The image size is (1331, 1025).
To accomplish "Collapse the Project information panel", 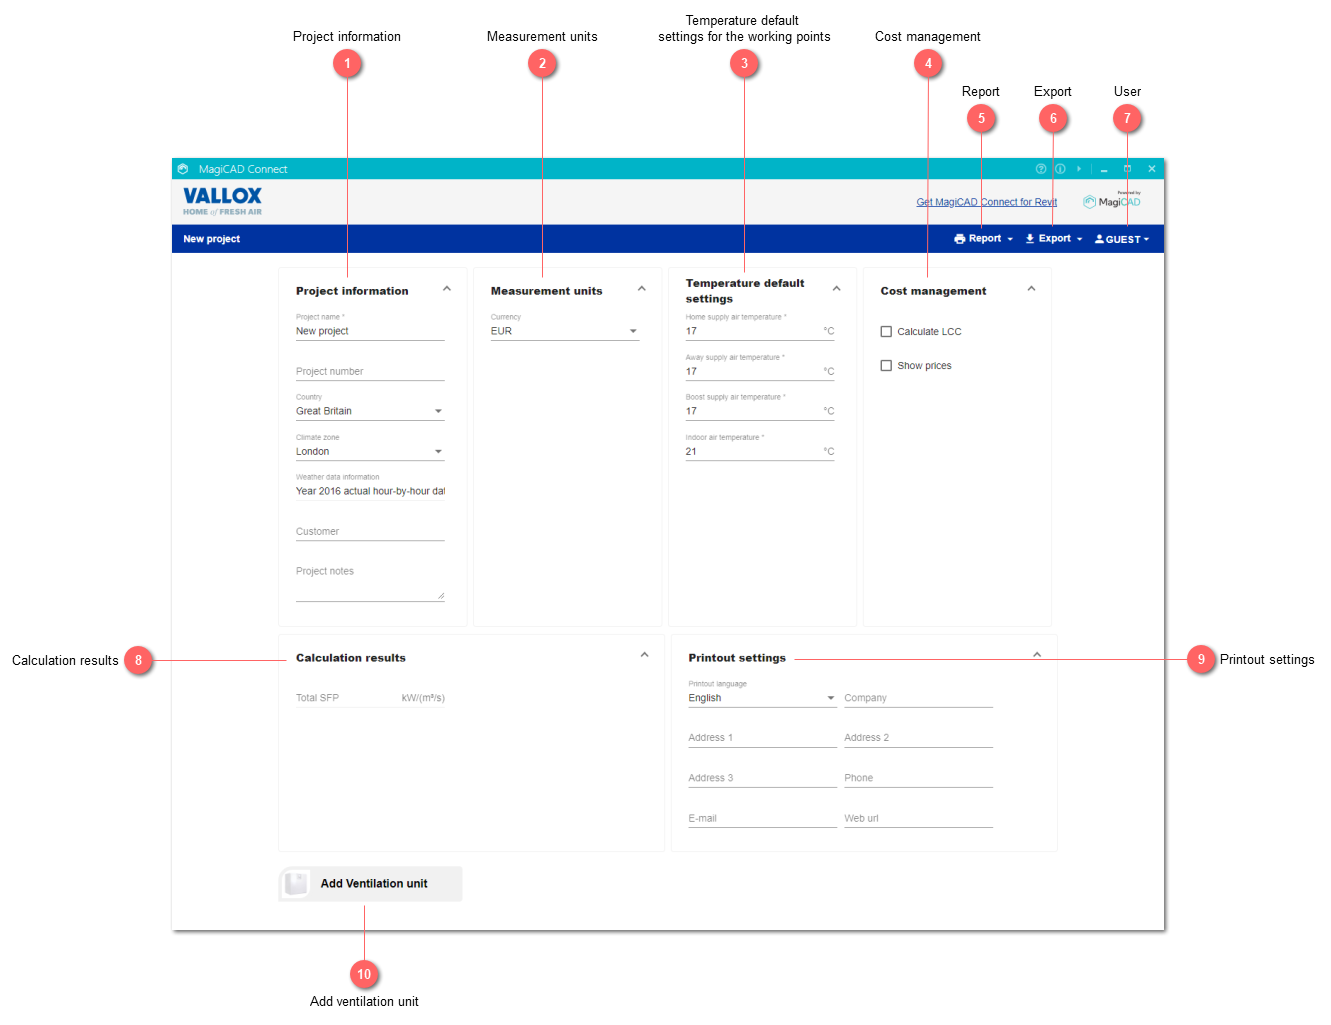I will 447,289.
